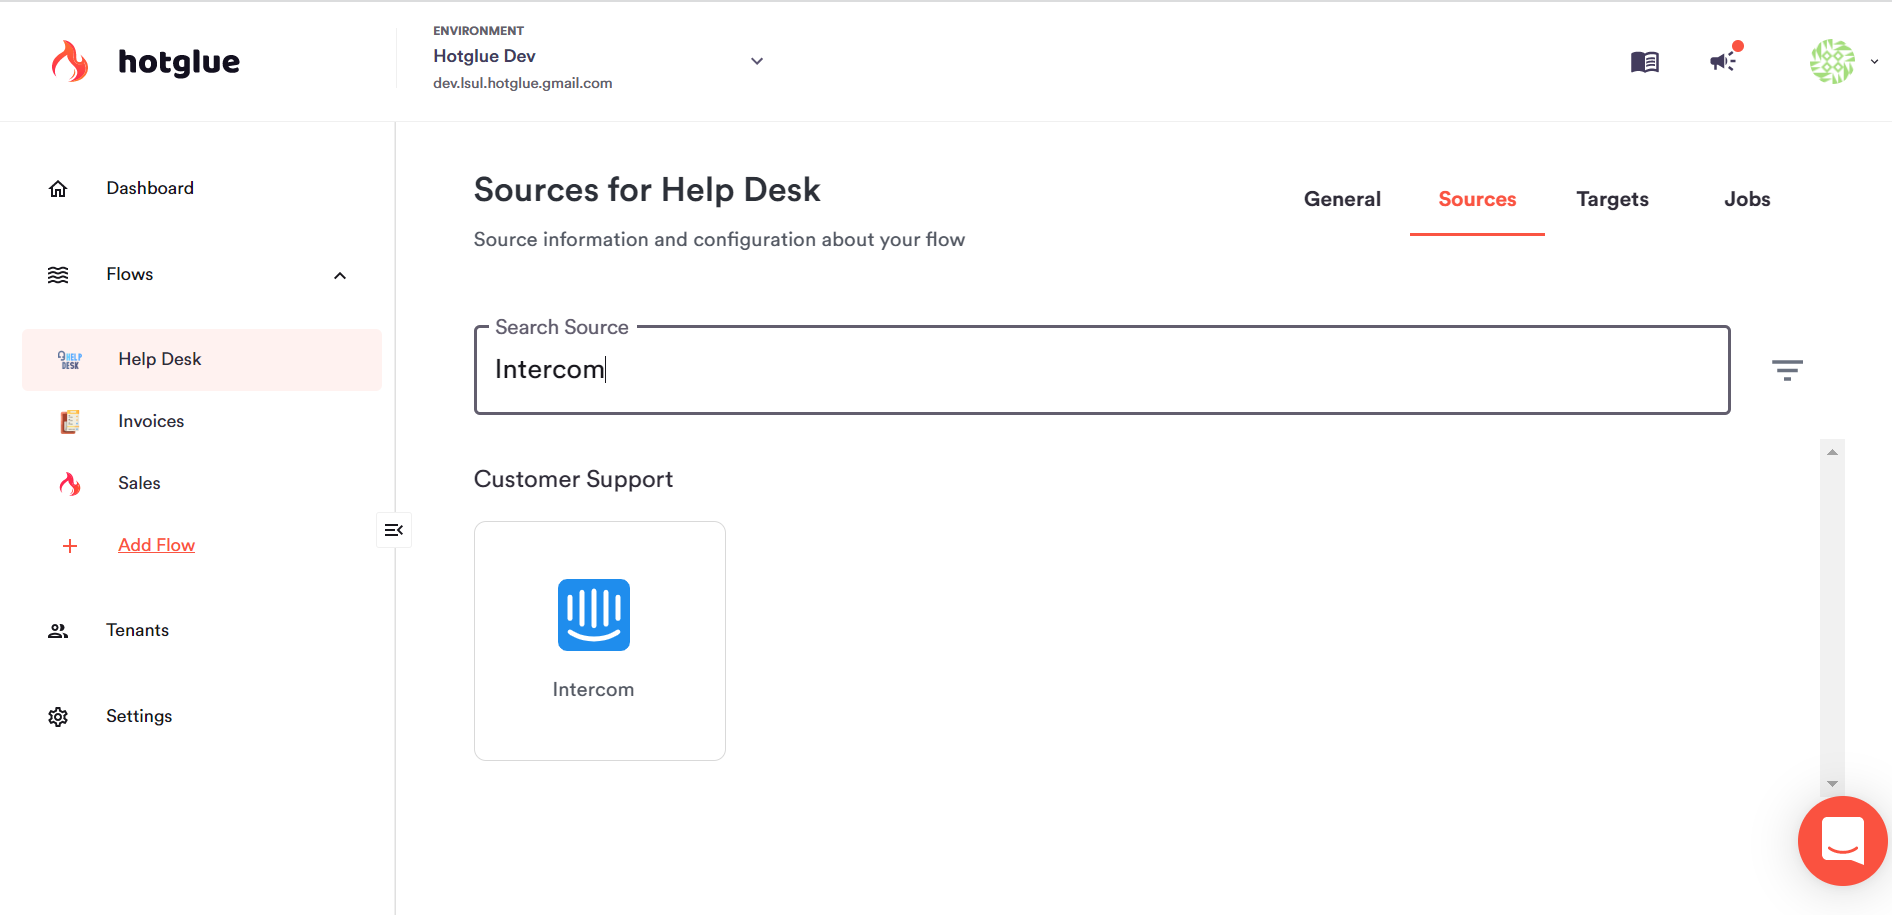Open the source filter icon
1892x915 pixels.
pyautogui.click(x=1787, y=370)
